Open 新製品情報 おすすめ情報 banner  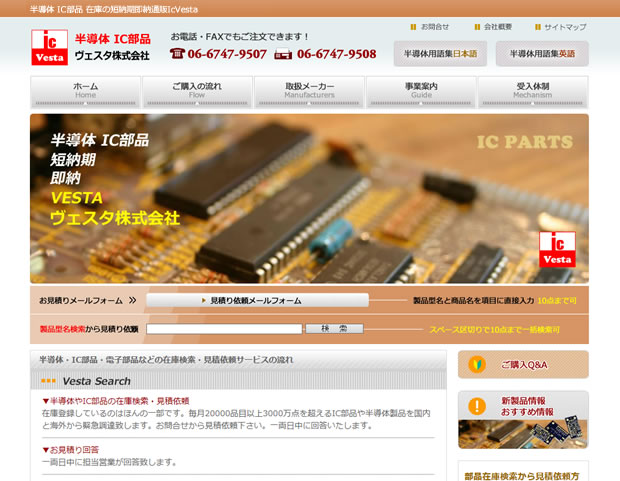point(523,420)
